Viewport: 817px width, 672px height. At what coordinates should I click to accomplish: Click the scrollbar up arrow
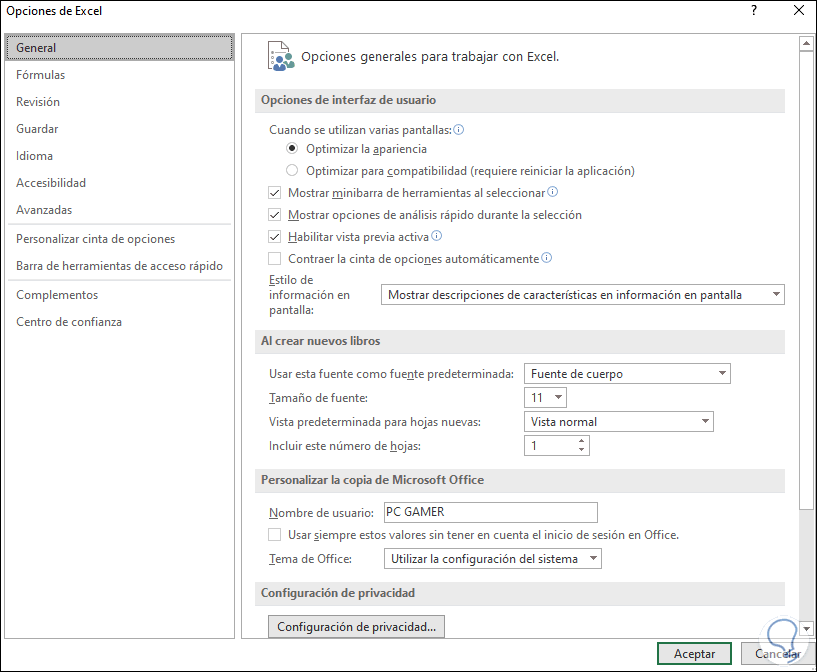coord(806,44)
